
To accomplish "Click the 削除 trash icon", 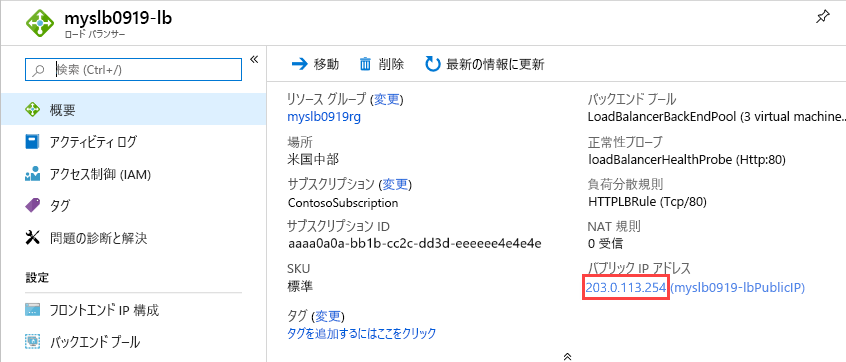I will [365, 65].
